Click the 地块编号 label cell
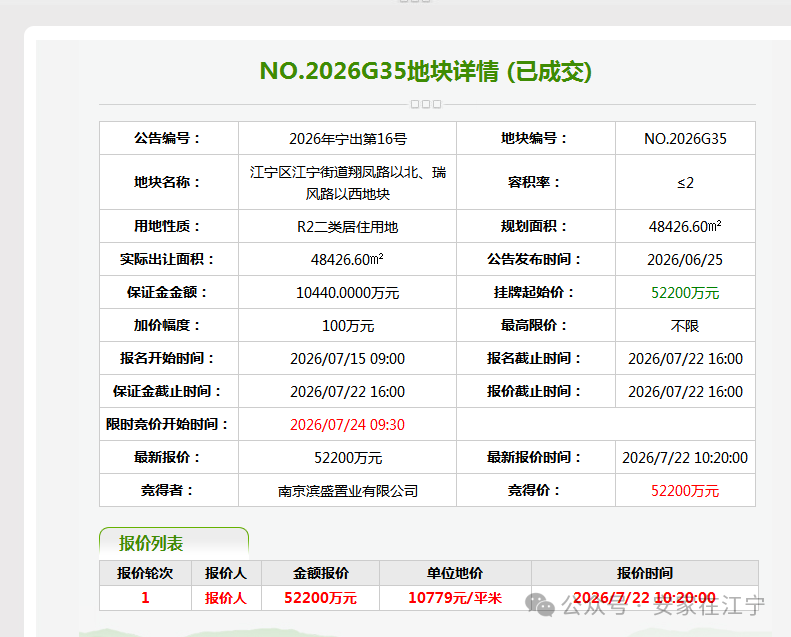 (536, 138)
